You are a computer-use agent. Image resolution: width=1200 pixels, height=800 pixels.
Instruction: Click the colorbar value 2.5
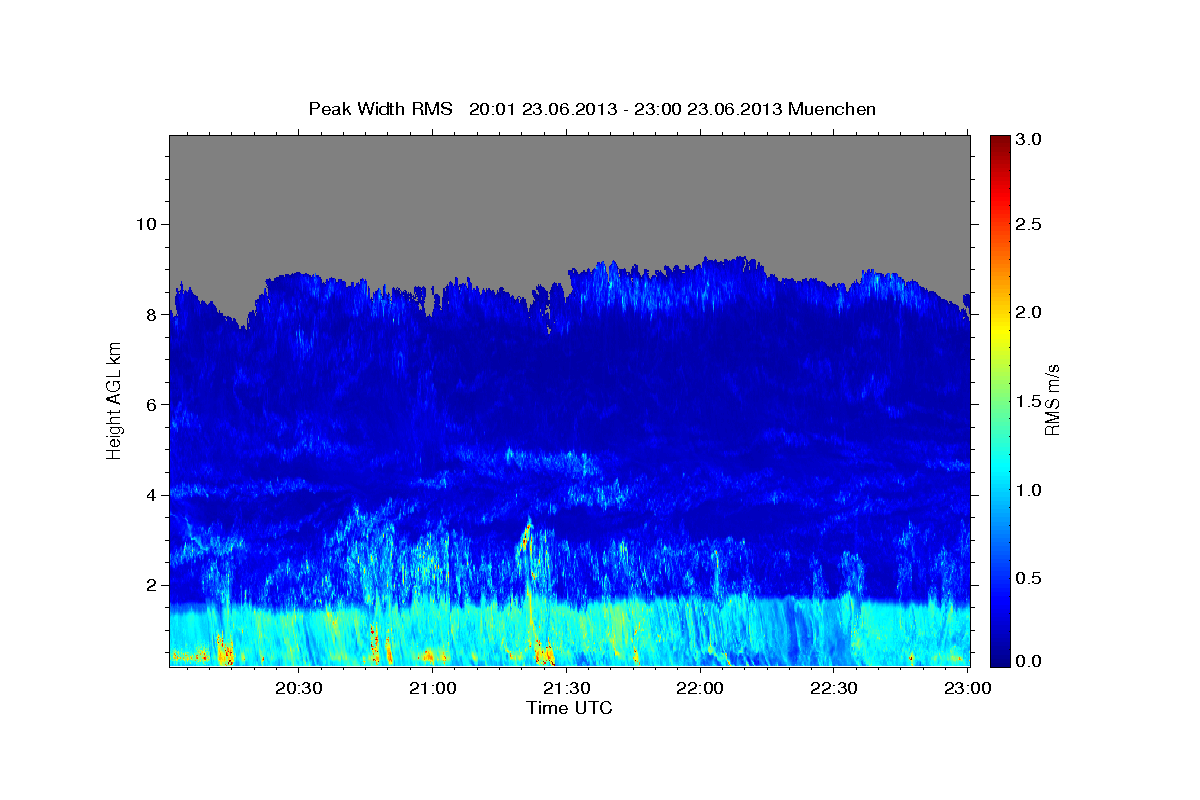click(x=1030, y=225)
